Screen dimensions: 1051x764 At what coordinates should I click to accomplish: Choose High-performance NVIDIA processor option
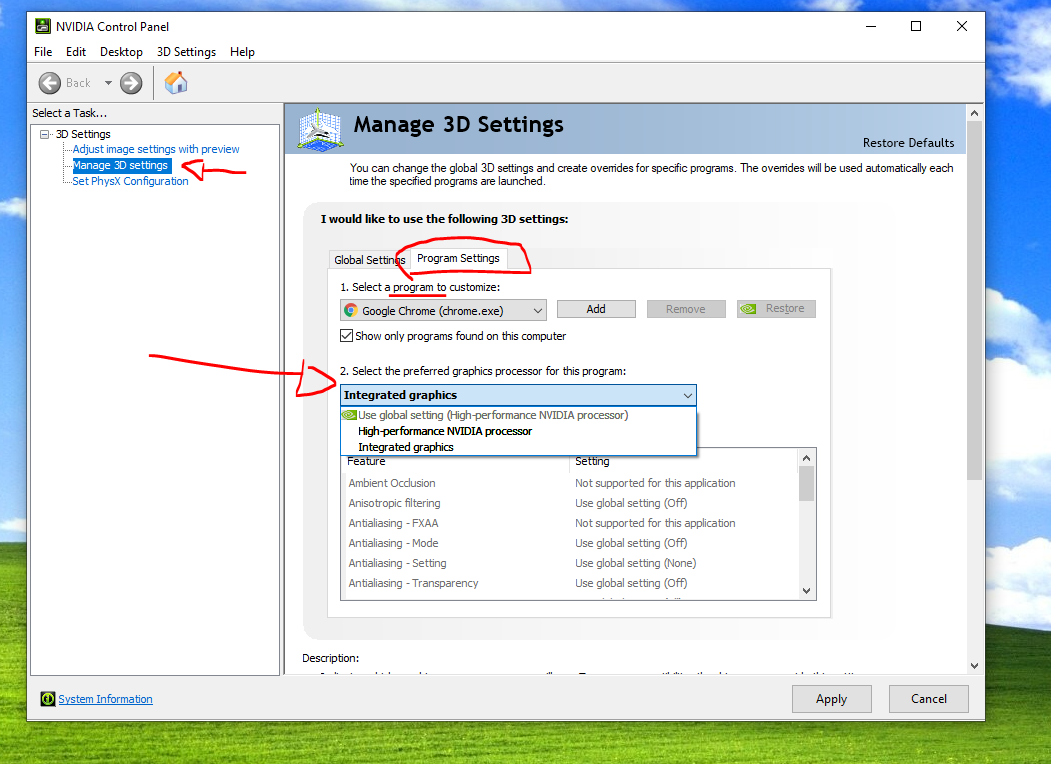445,431
